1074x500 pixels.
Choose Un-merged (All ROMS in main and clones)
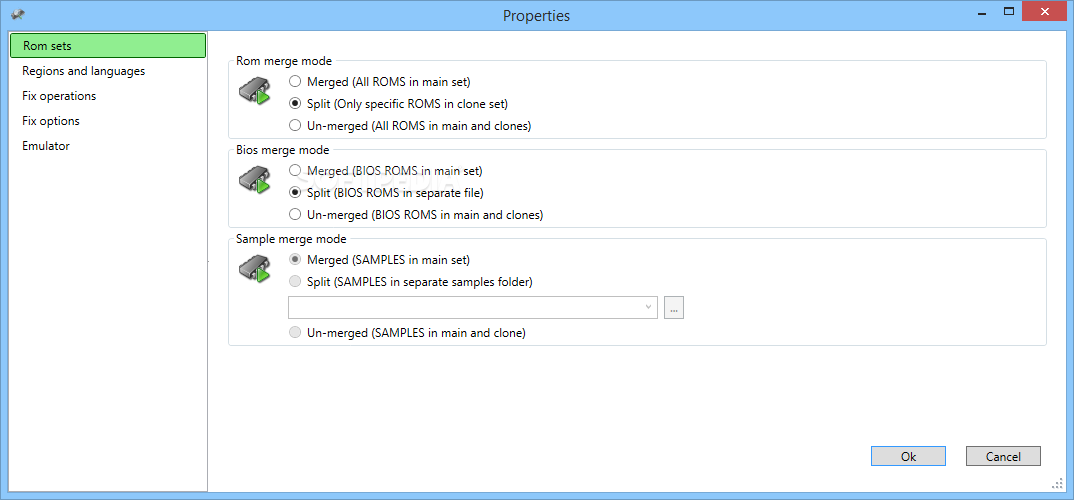click(410, 125)
